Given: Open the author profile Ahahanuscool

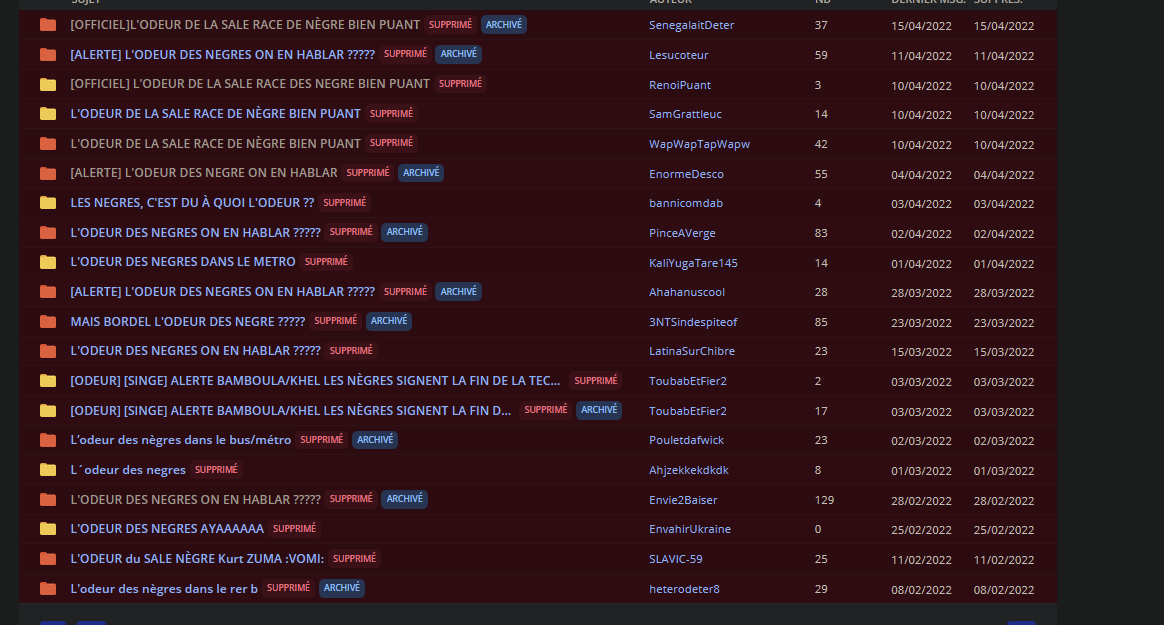Looking at the screenshot, I should pos(687,292).
